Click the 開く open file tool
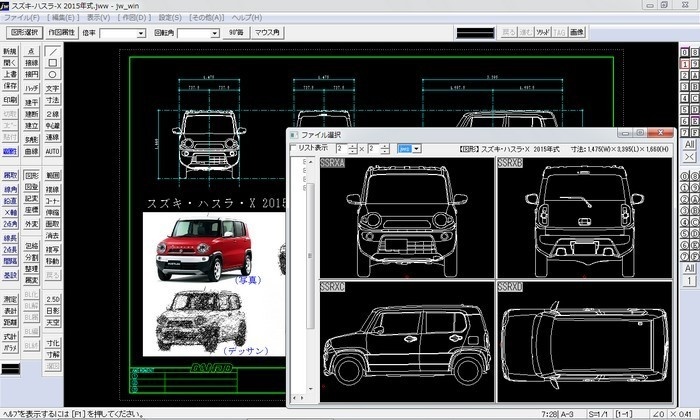Viewport: 700px width, 420px height. (x=10, y=63)
